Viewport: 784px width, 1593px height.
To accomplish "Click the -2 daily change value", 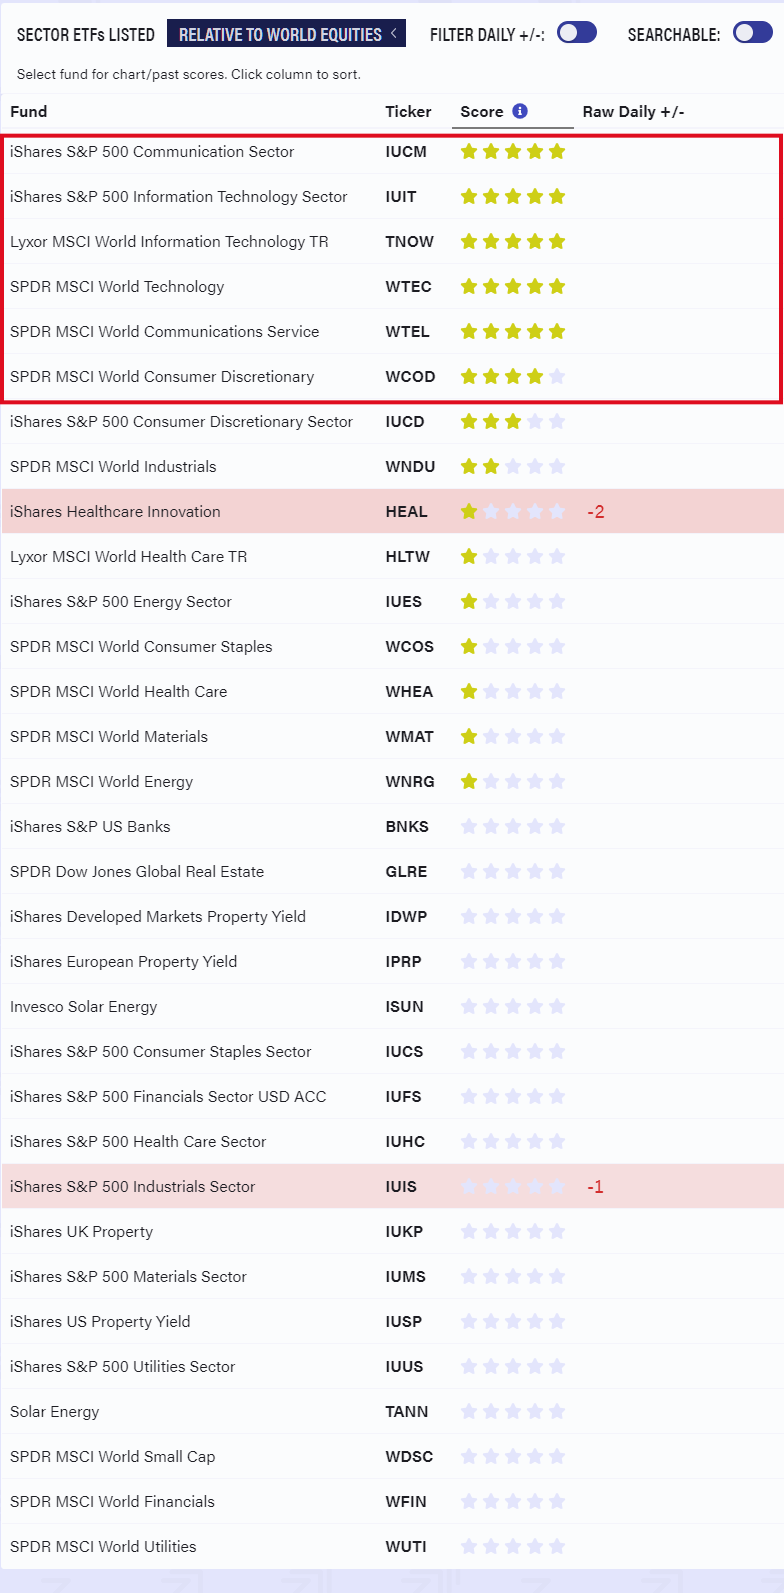I will [x=596, y=512].
